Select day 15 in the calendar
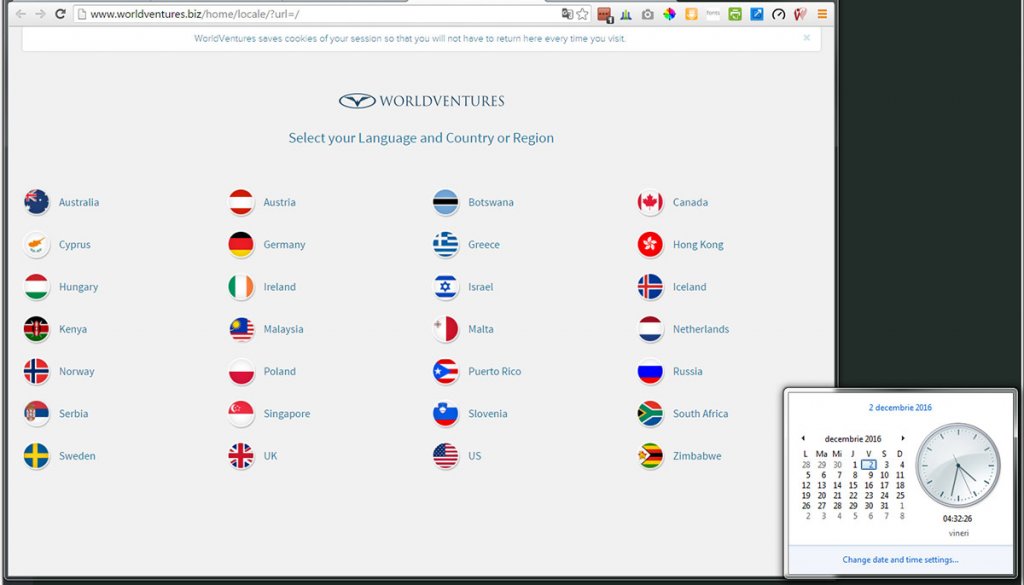The height and width of the screenshot is (585, 1024). coord(853,485)
